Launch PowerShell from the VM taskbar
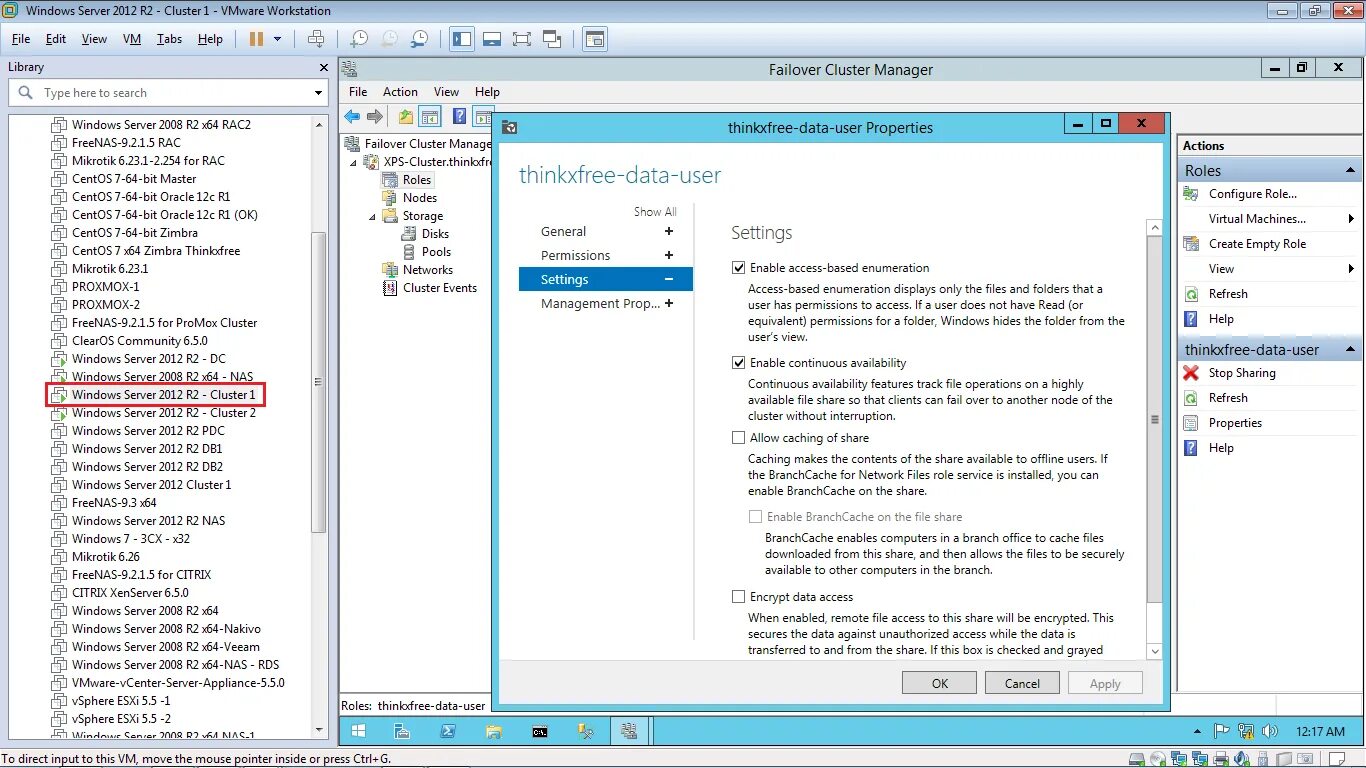The width and height of the screenshot is (1366, 768). (448, 732)
